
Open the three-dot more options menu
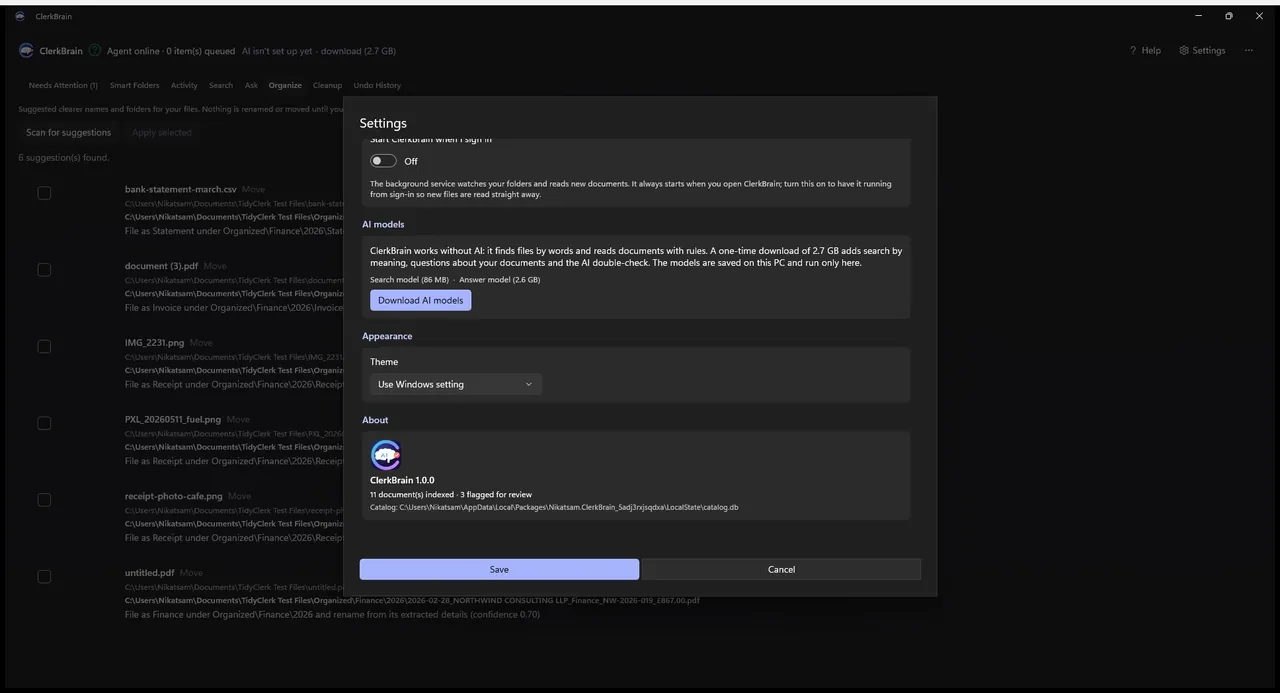click(1249, 50)
